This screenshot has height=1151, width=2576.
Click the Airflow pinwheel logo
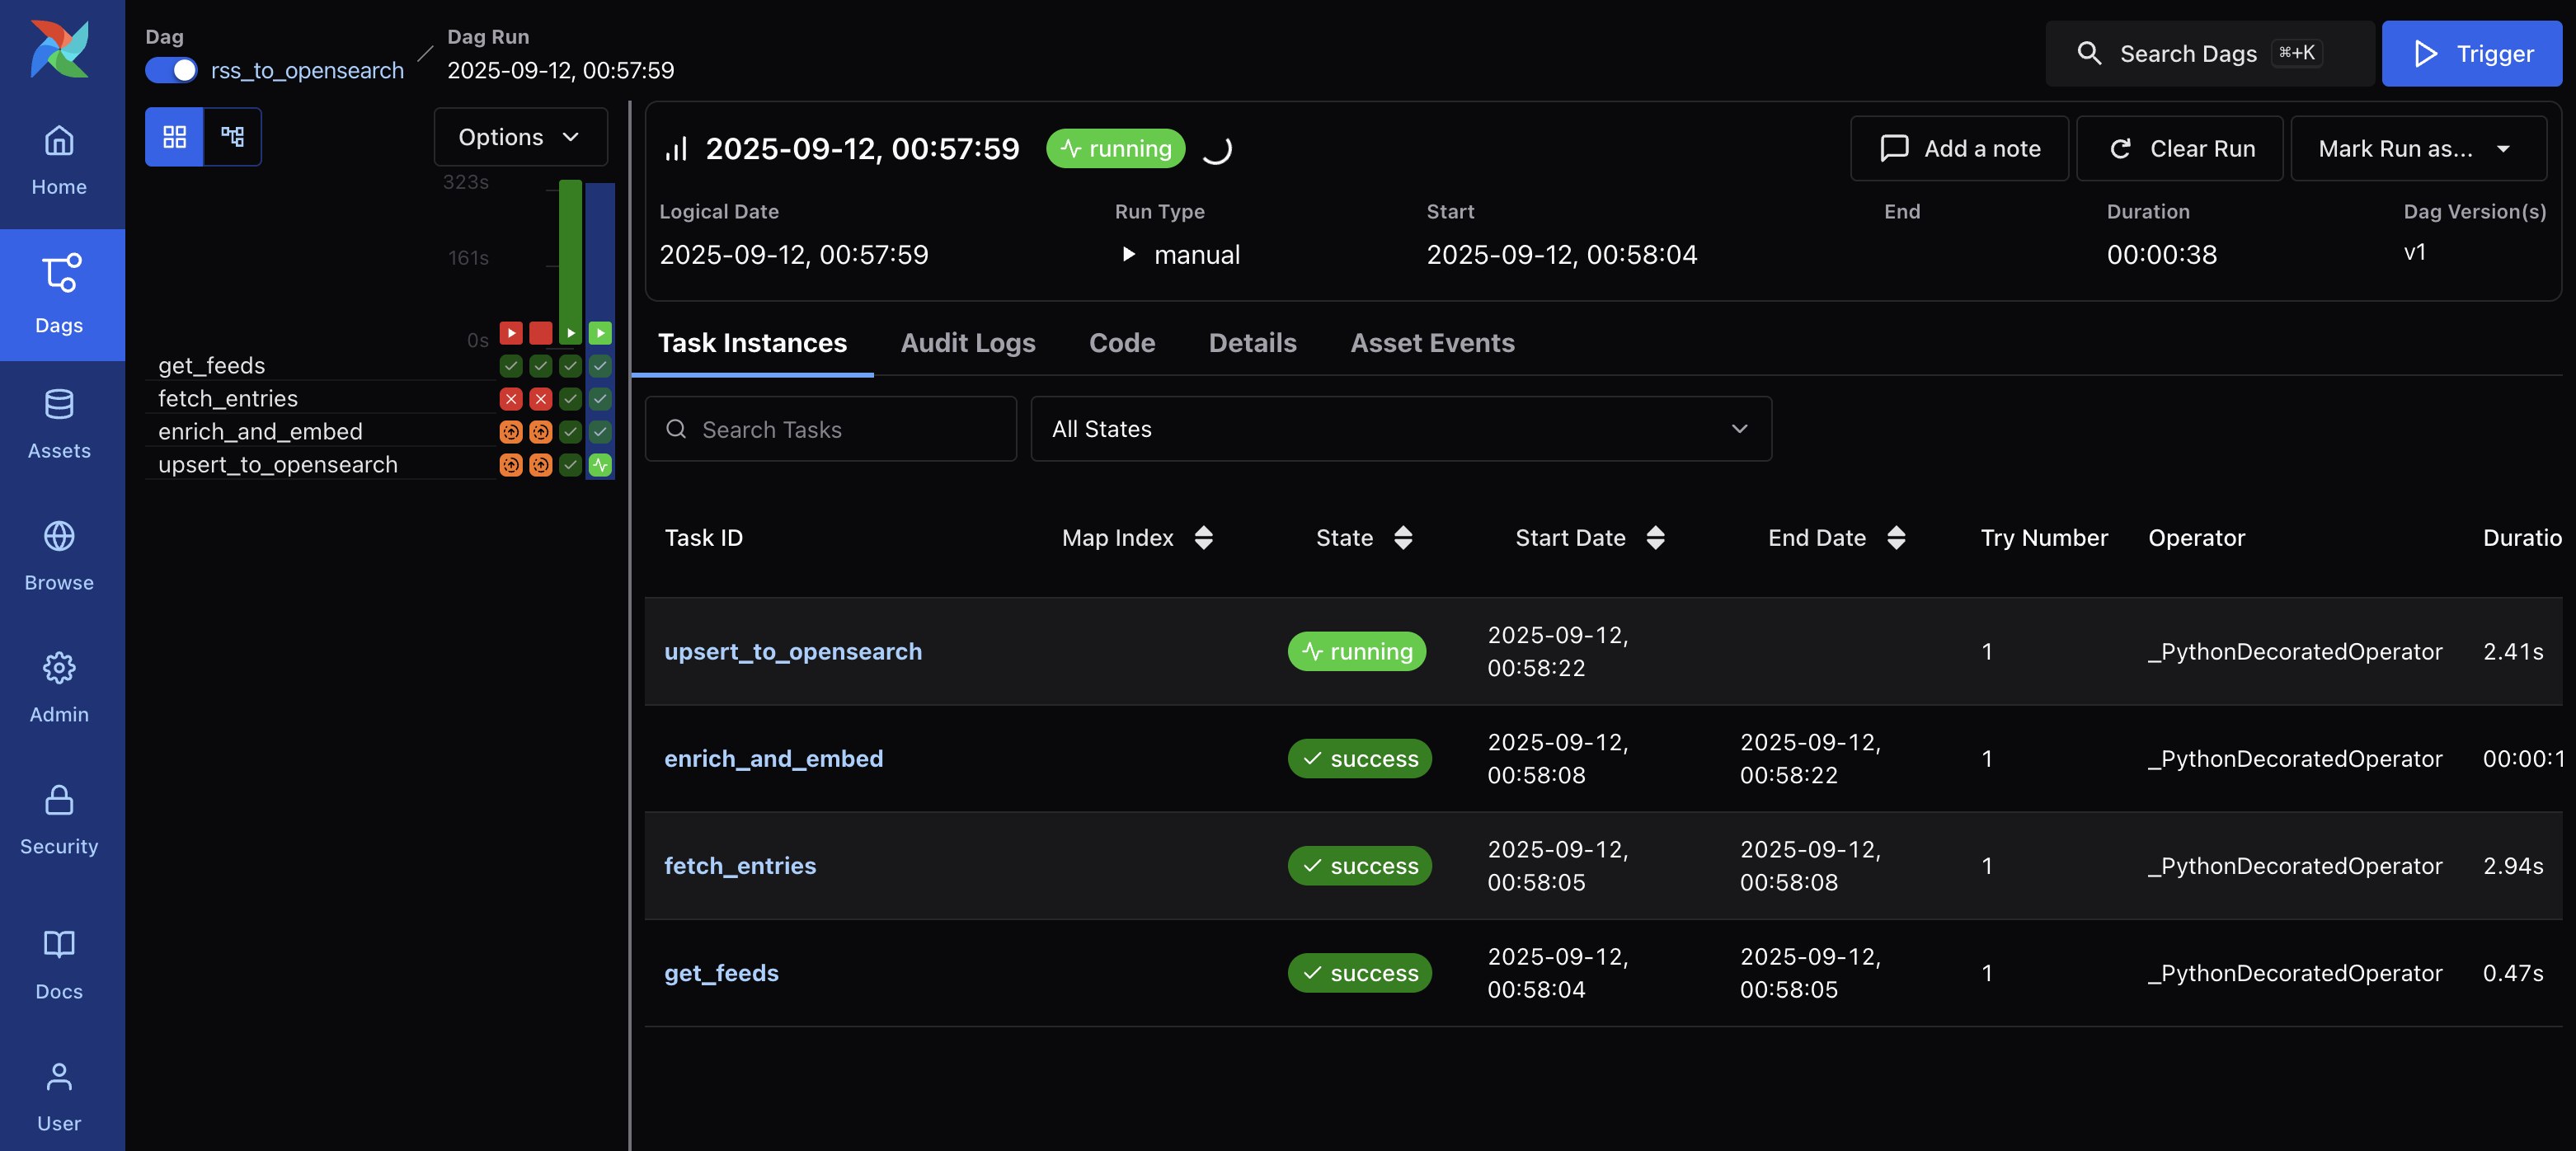[x=59, y=48]
